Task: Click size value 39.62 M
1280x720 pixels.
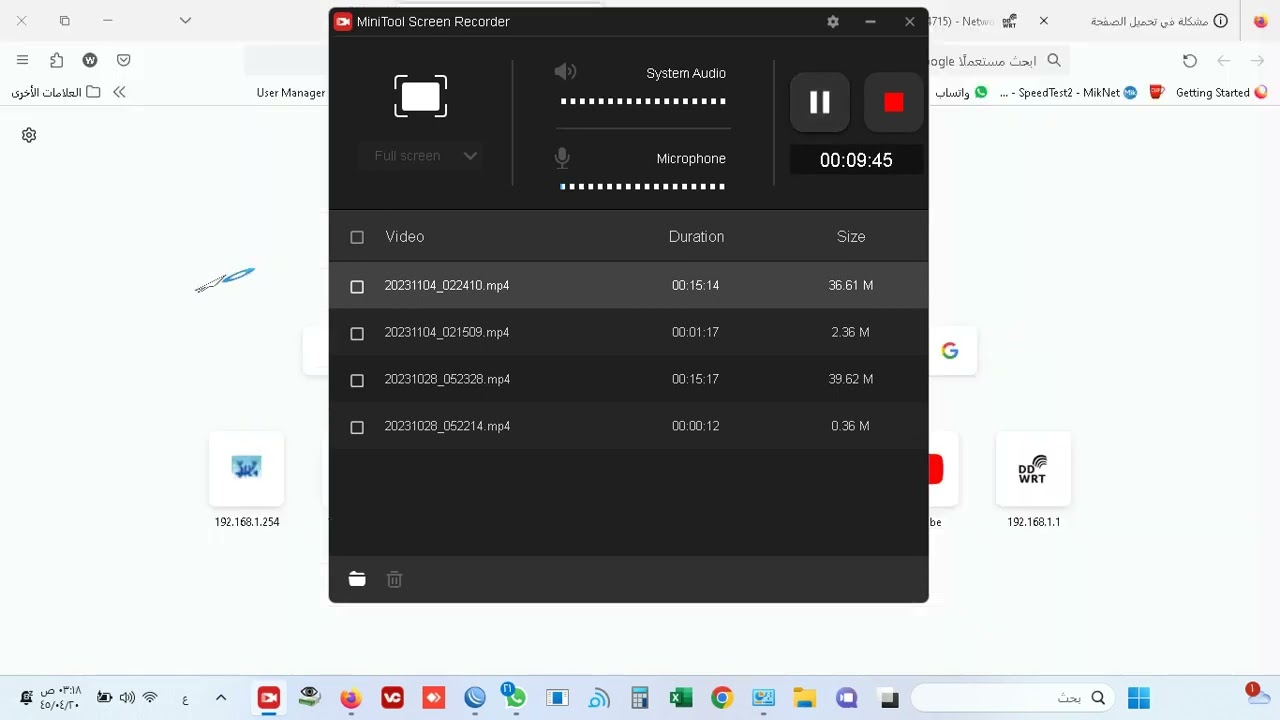Action: [x=851, y=379]
